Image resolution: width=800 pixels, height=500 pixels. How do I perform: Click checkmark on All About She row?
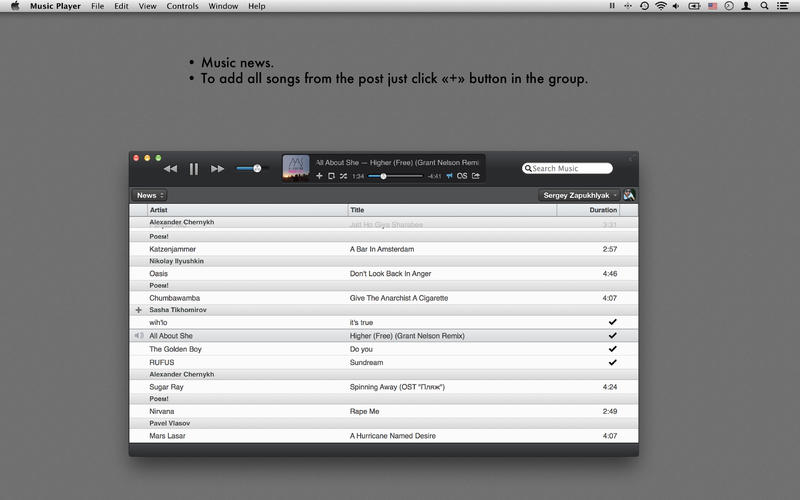pyautogui.click(x=613, y=336)
